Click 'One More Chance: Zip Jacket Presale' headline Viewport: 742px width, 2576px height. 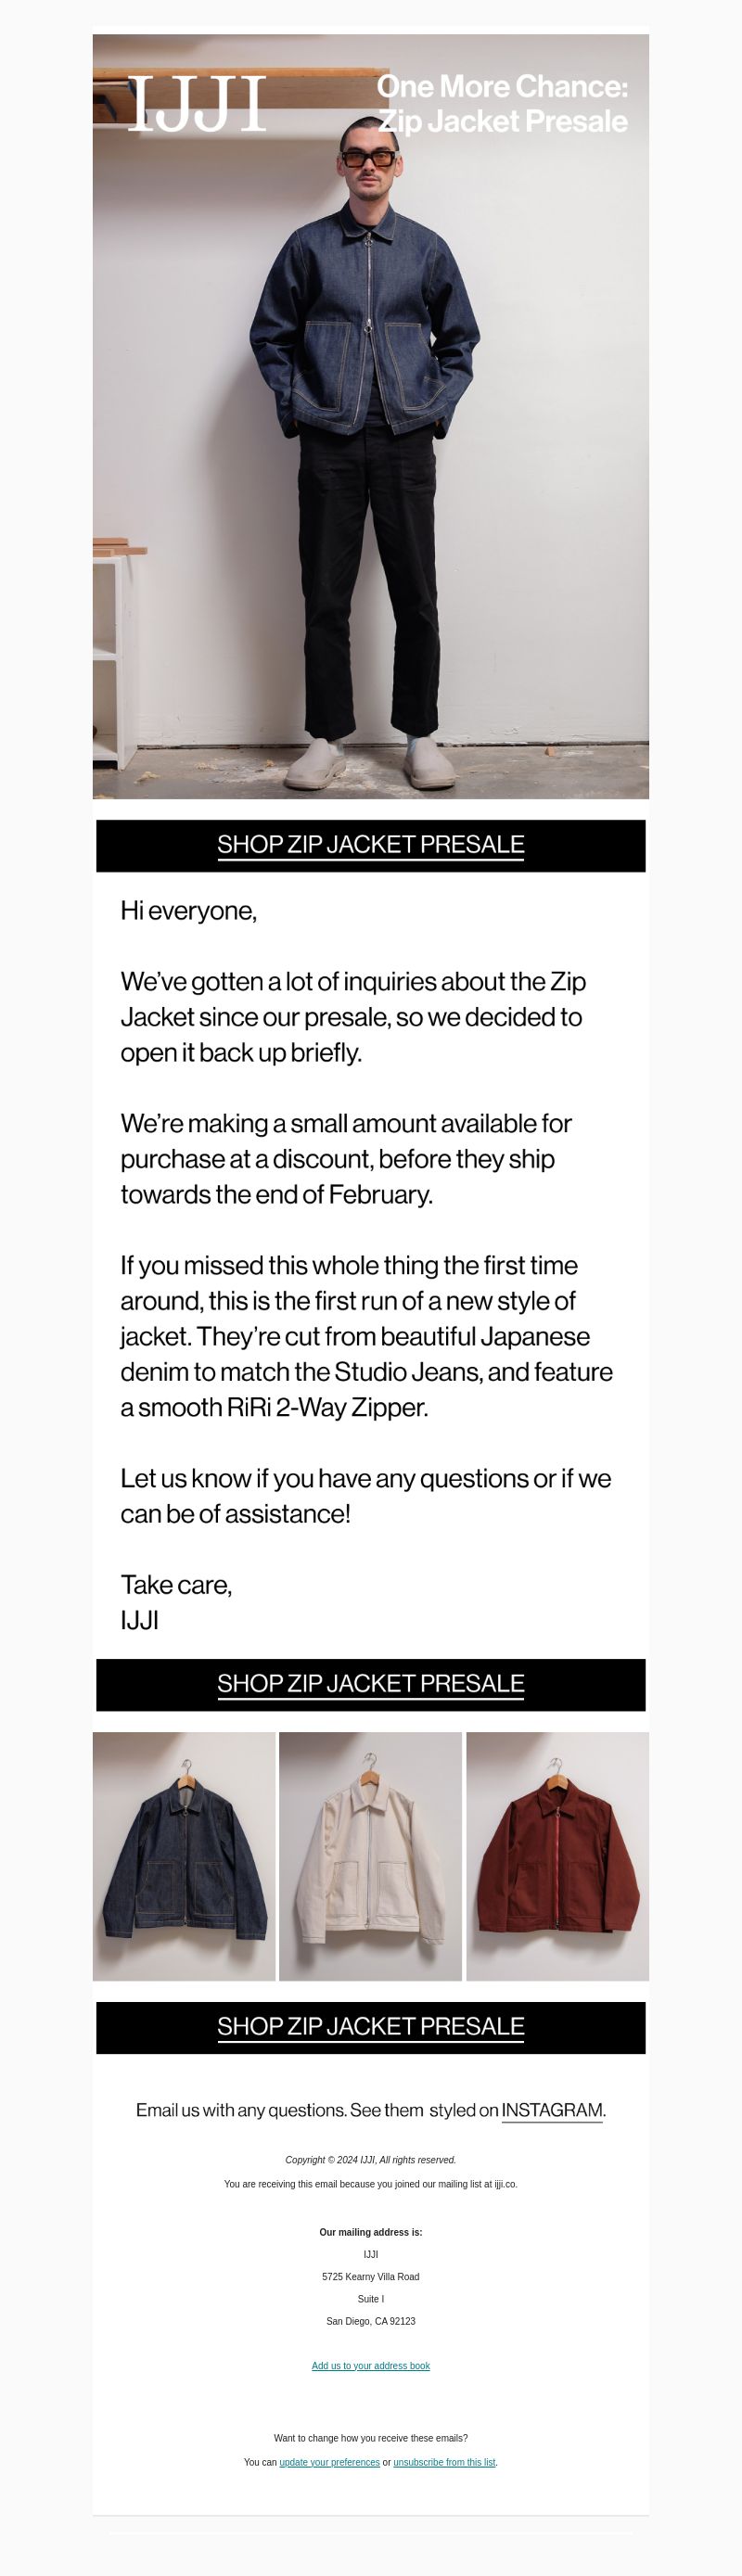(503, 104)
